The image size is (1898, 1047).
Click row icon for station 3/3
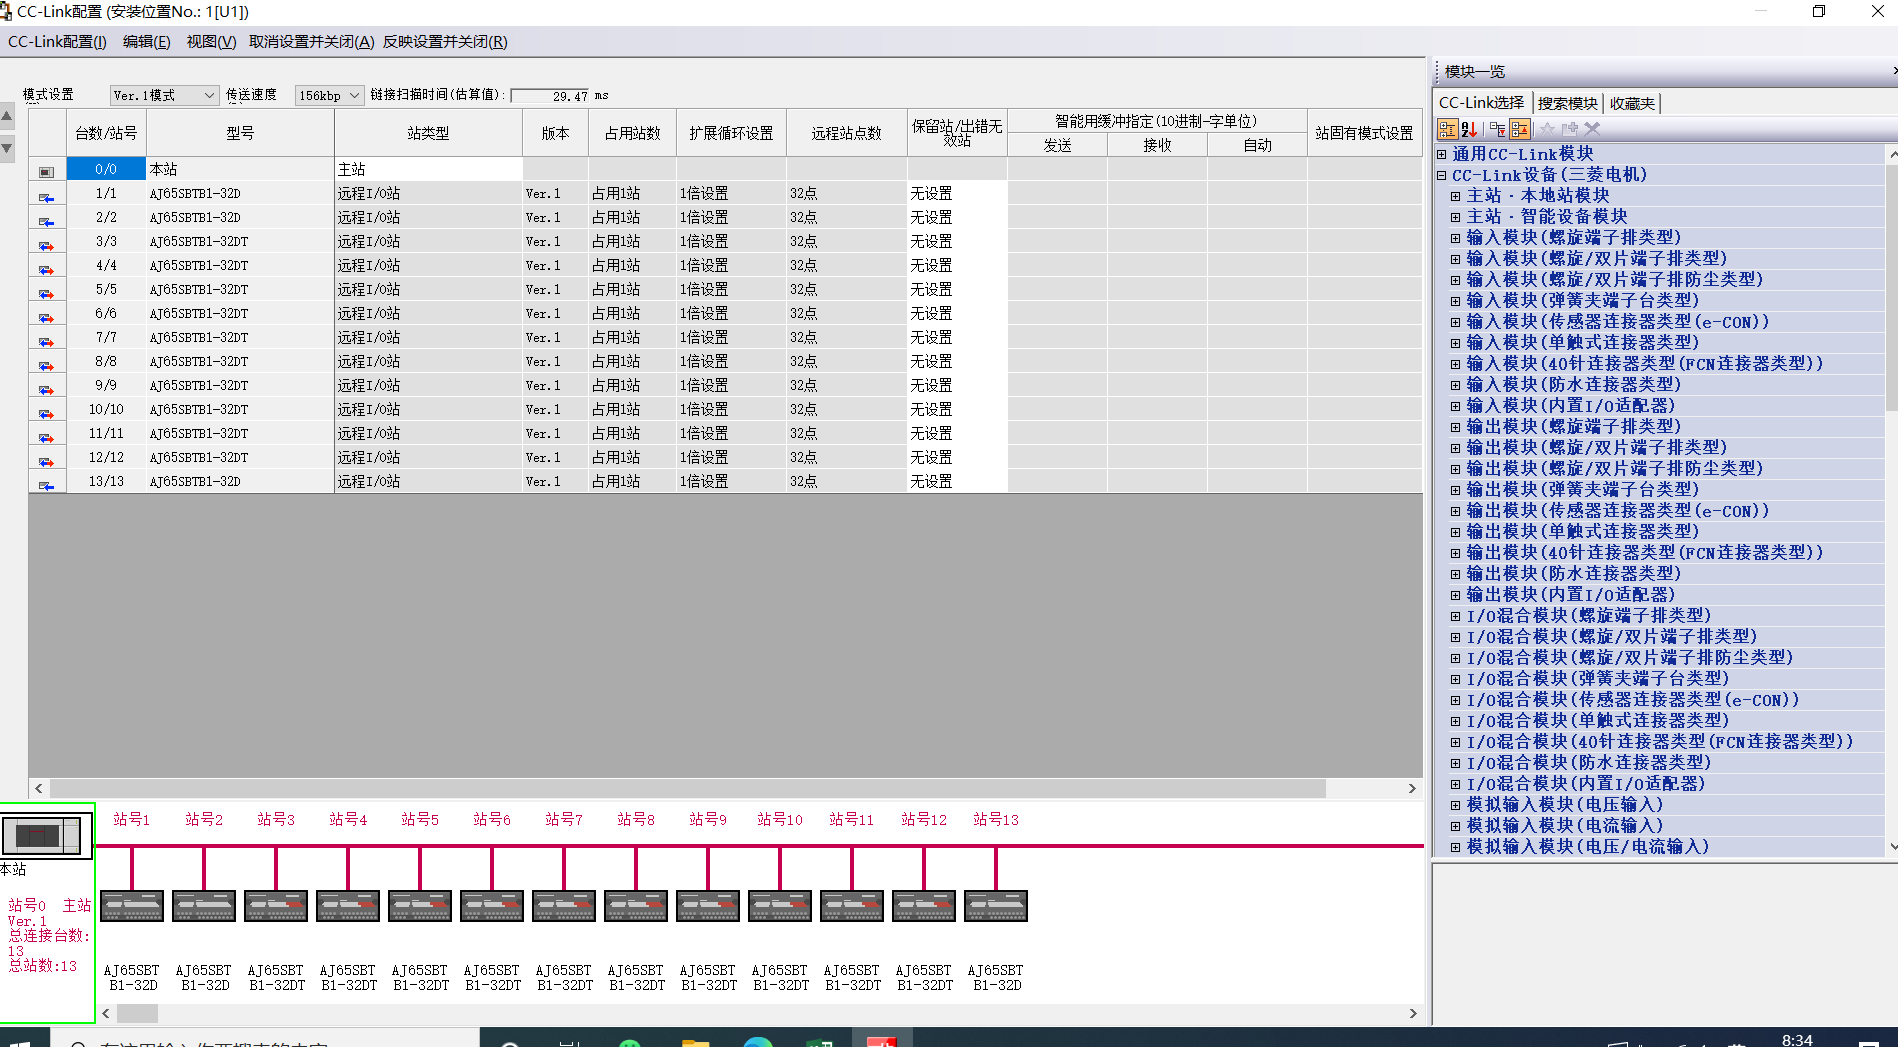click(x=46, y=242)
